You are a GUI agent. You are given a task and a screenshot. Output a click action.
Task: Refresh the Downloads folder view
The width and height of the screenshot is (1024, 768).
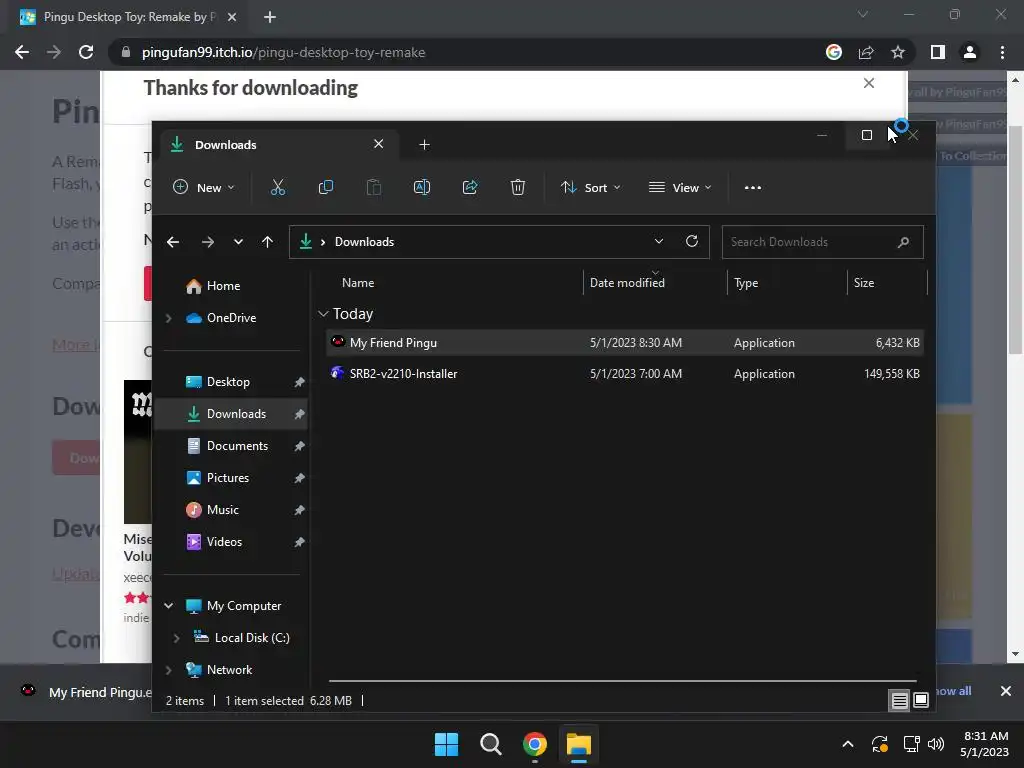pos(692,242)
